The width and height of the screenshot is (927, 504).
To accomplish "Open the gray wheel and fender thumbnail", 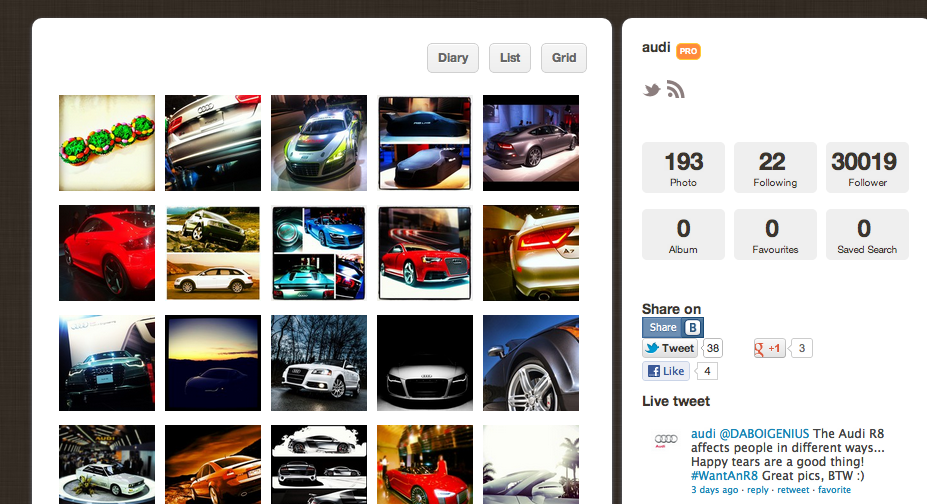I will tap(531, 363).
